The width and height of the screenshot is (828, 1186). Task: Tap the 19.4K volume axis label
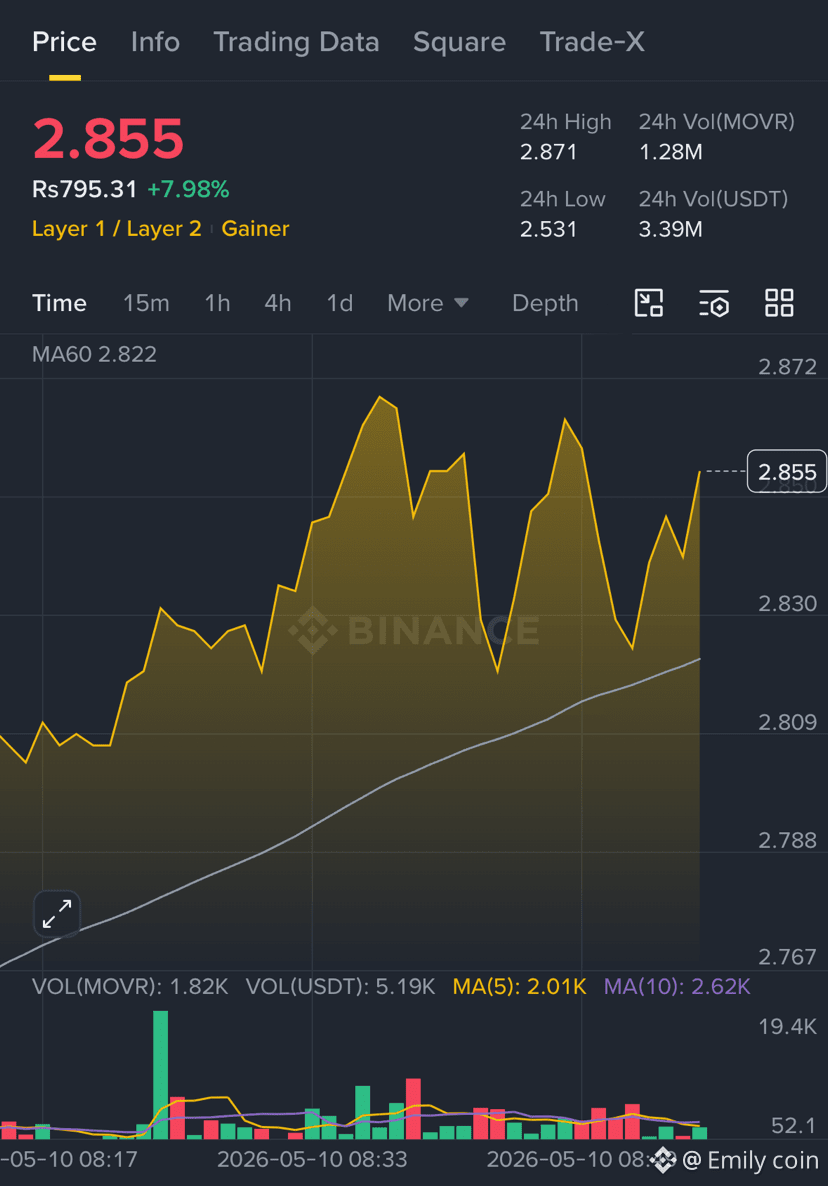787,1026
